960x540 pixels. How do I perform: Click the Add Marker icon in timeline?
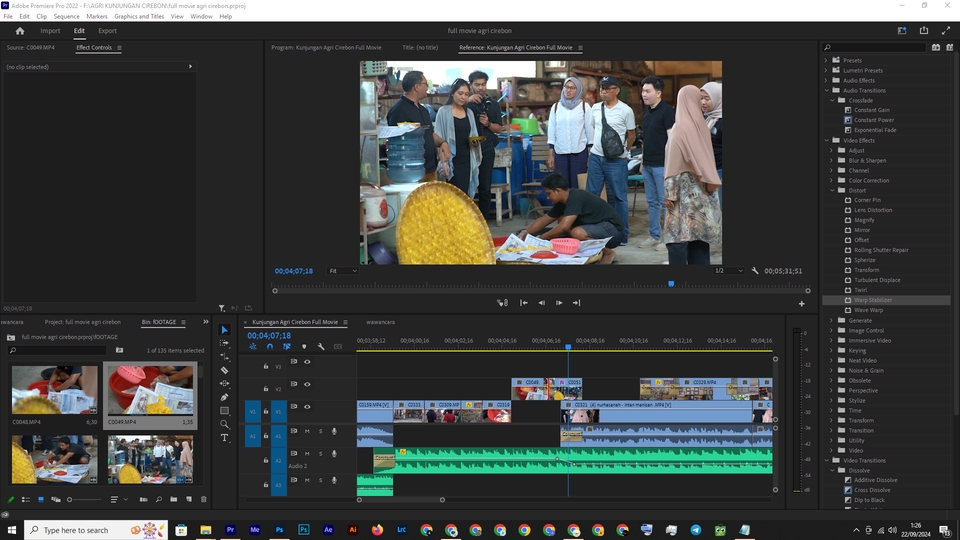(304, 347)
